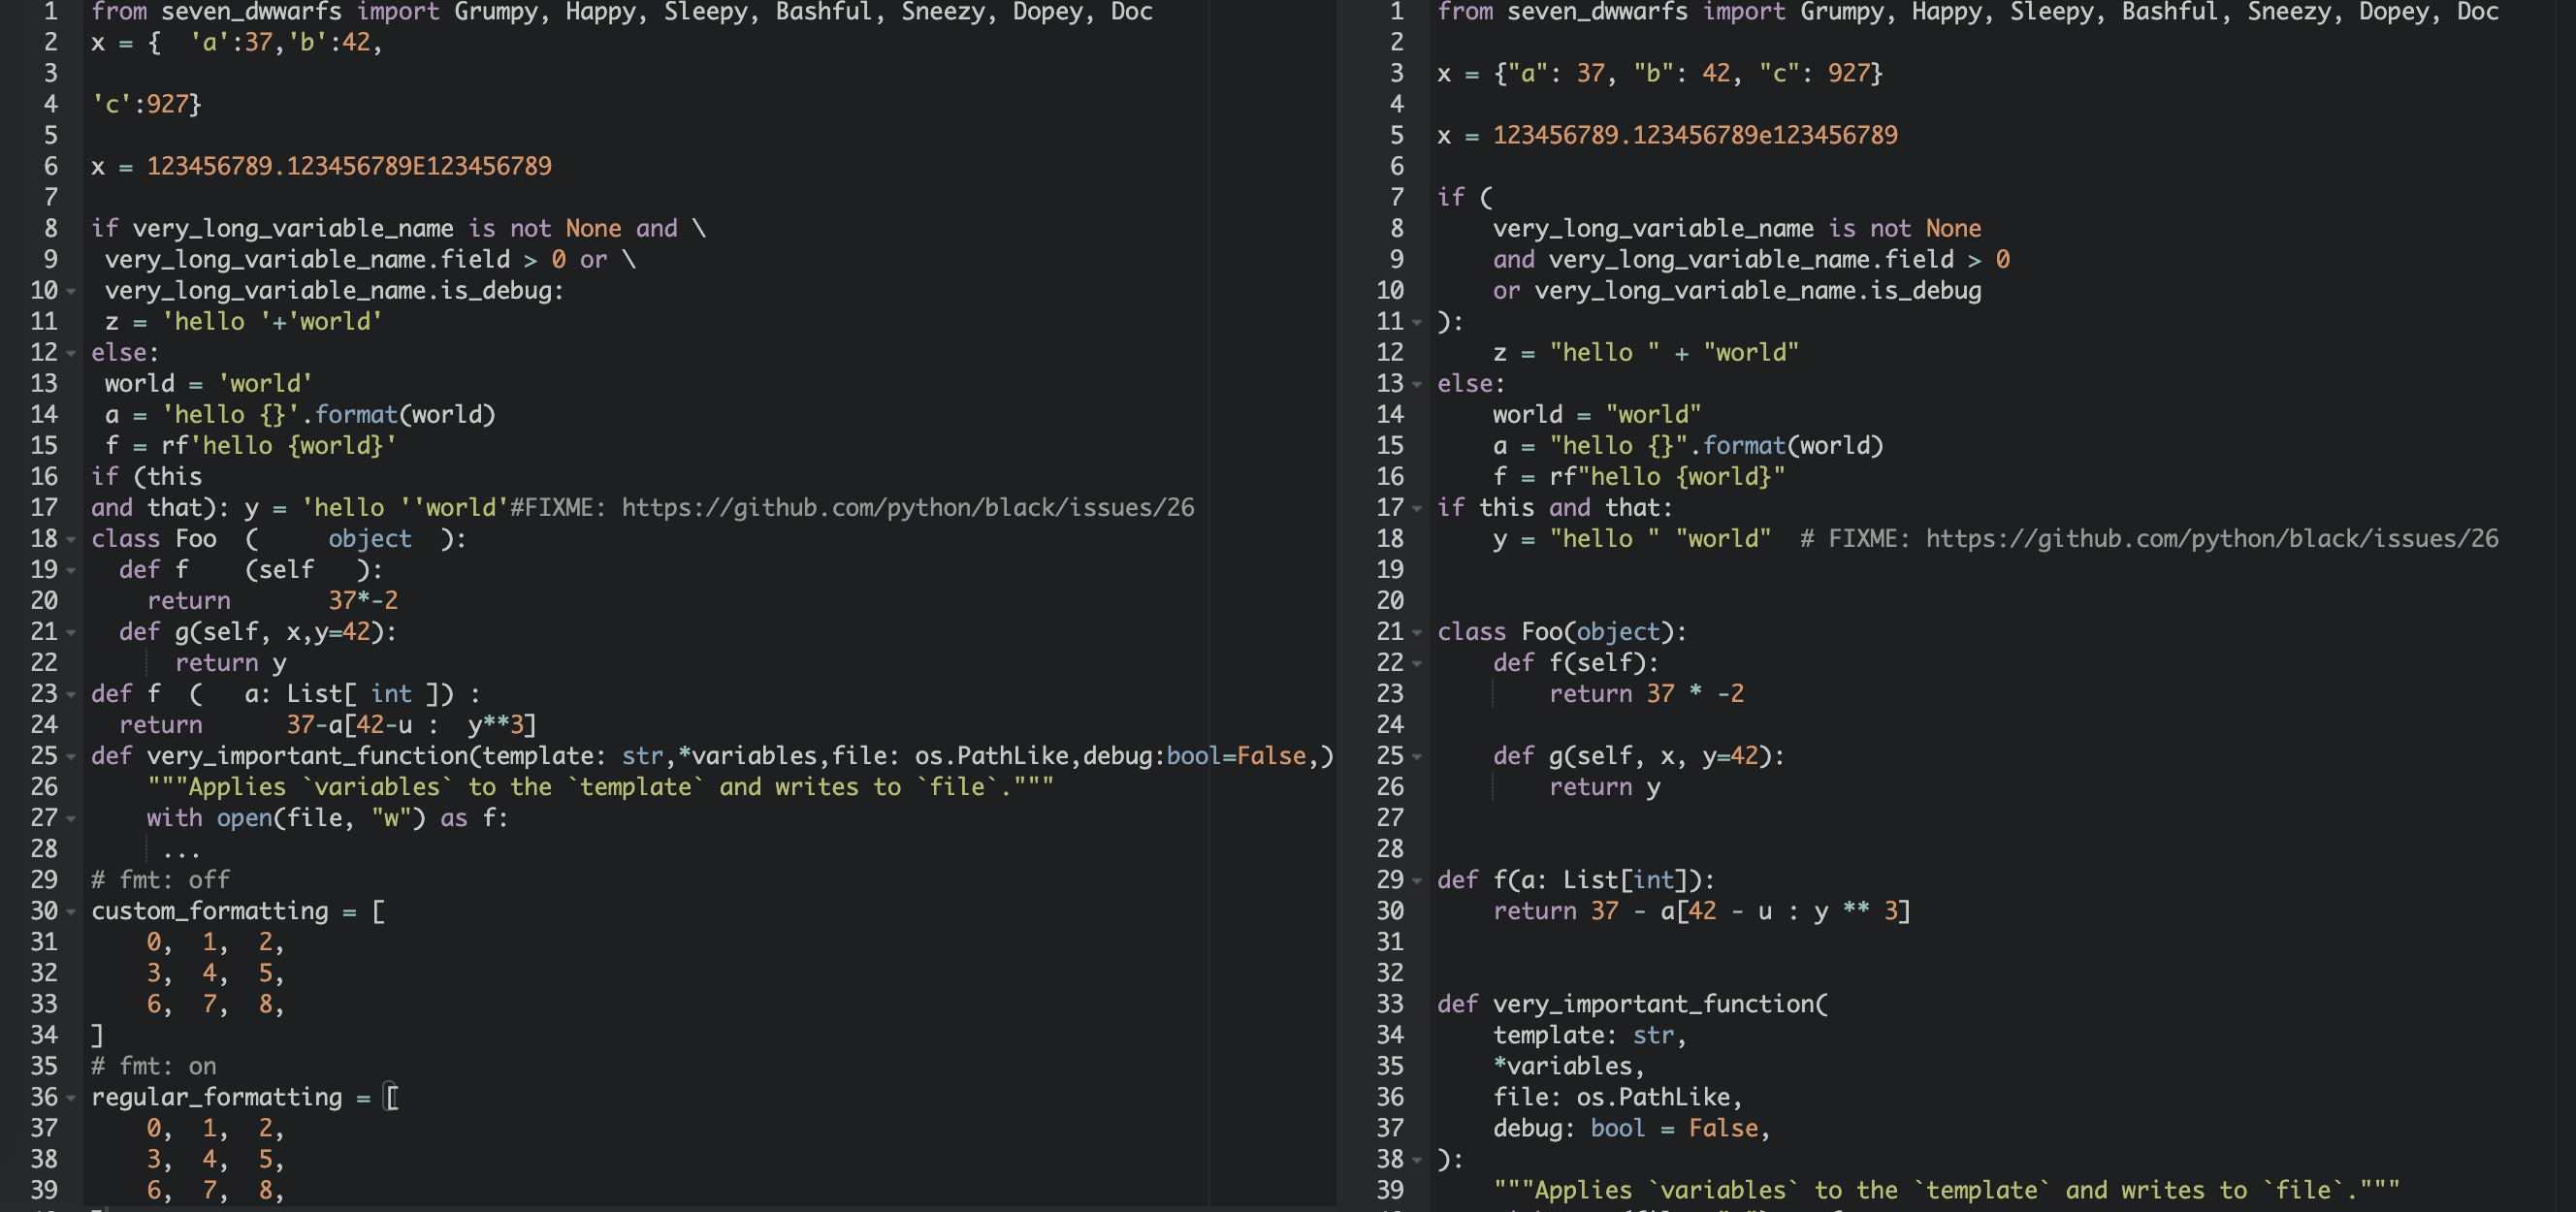
Task: Fold regular_formatting list at left line 36
Action: 71,1097
